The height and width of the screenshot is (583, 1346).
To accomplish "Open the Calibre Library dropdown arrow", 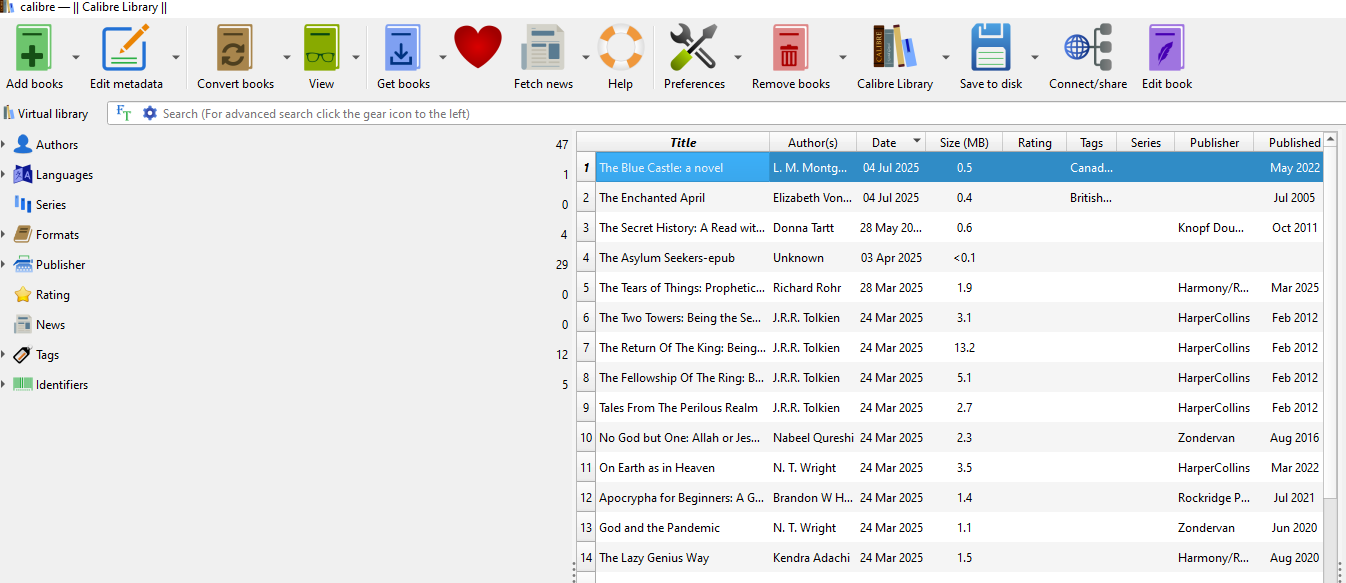I will 946,57.
